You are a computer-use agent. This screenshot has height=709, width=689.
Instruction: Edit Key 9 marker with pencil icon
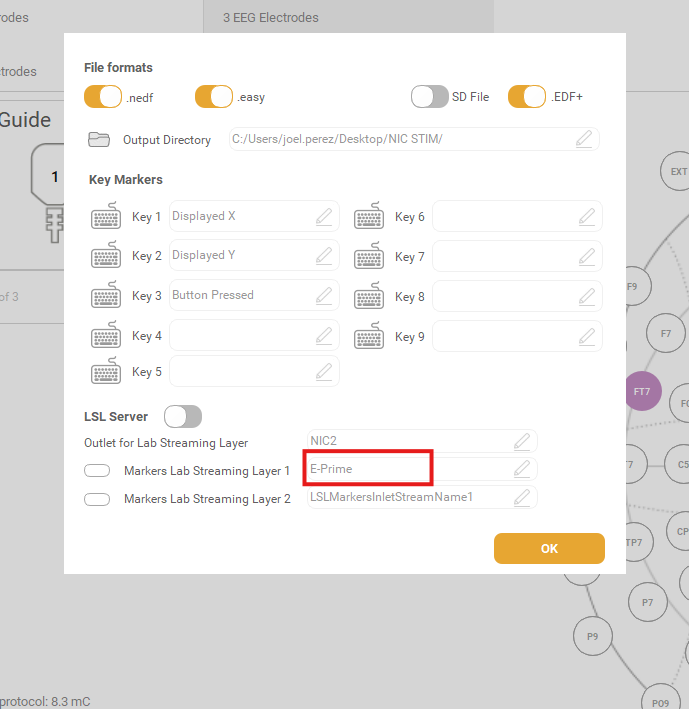click(587, 336)
